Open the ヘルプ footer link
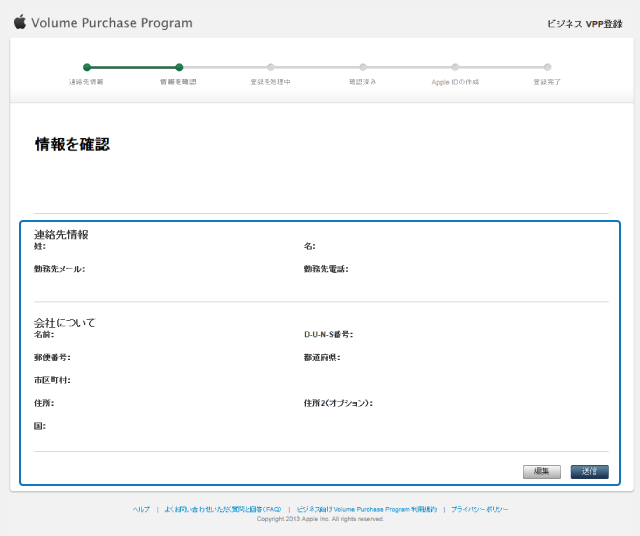The image size is (640, 536). (141, 509)
